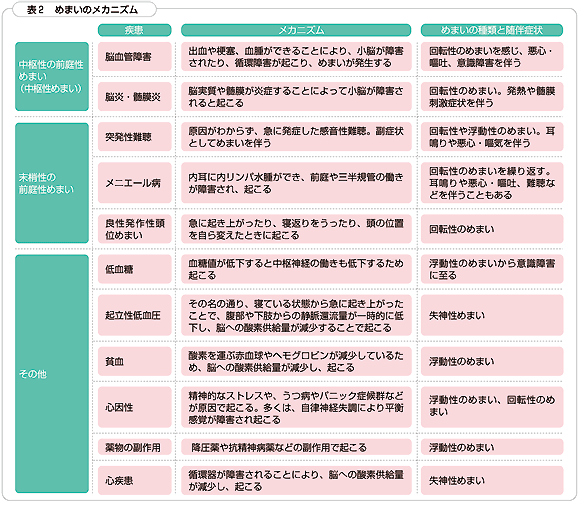
Task: Click 降圧薬や抗精神病薬 mechanism text cell
Action: click(x=296, y=447)
